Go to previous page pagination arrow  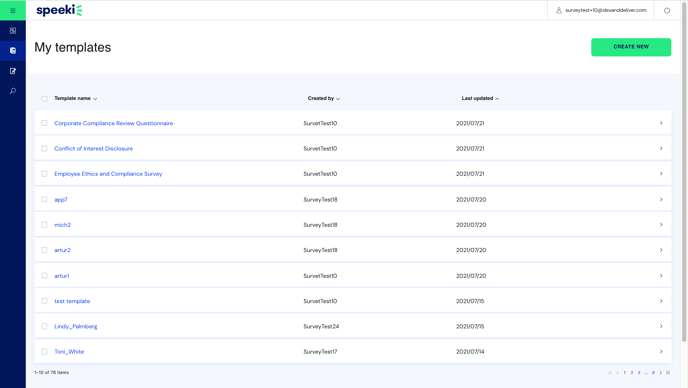coord(617,373)
